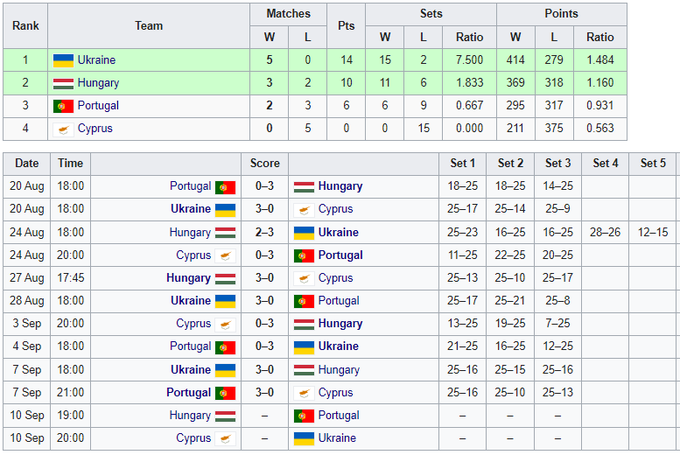Image resolution: width=680 pixels, height=455 pixels.
Task: Click the Set 5 column header
Action: (x=653, y=163)
